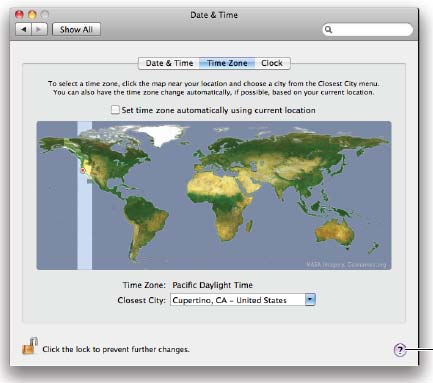Click the Show All button
Image resolution: width=433 pixels, height=383 pixels.
point(76,29)
